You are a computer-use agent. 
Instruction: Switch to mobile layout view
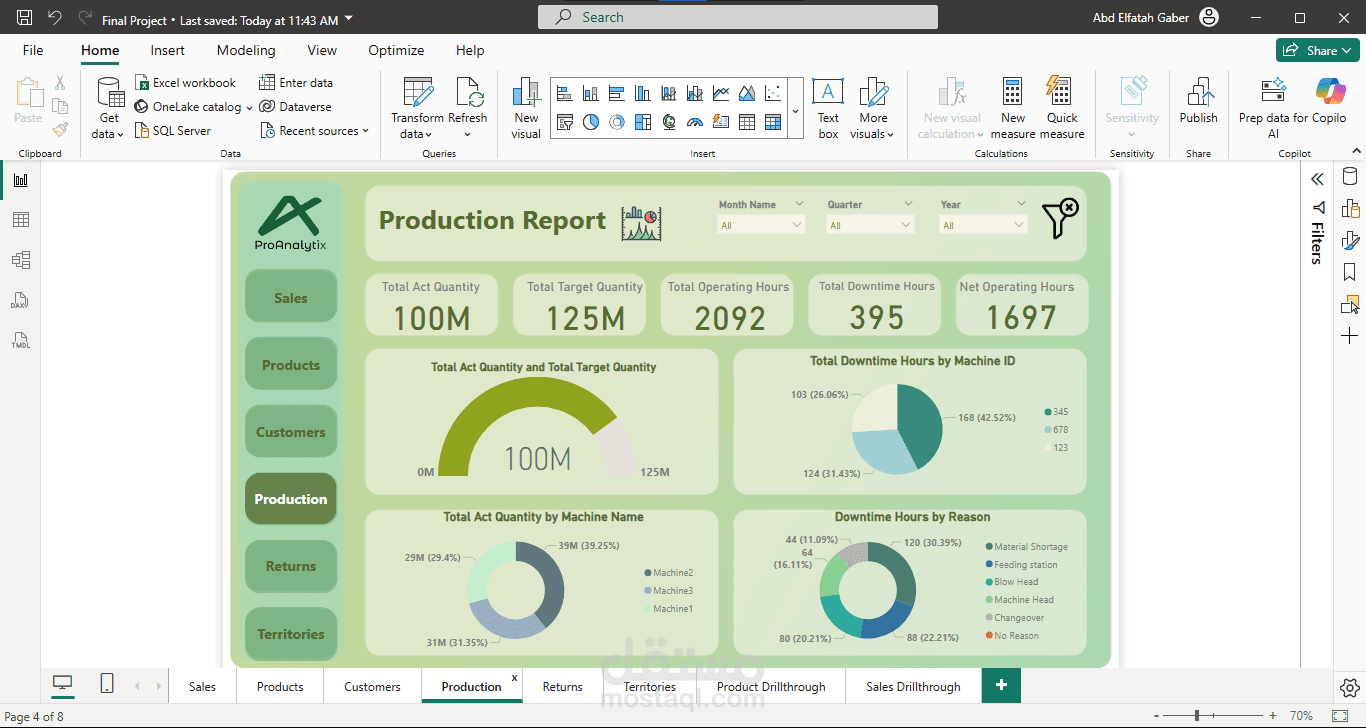(107, 684)
